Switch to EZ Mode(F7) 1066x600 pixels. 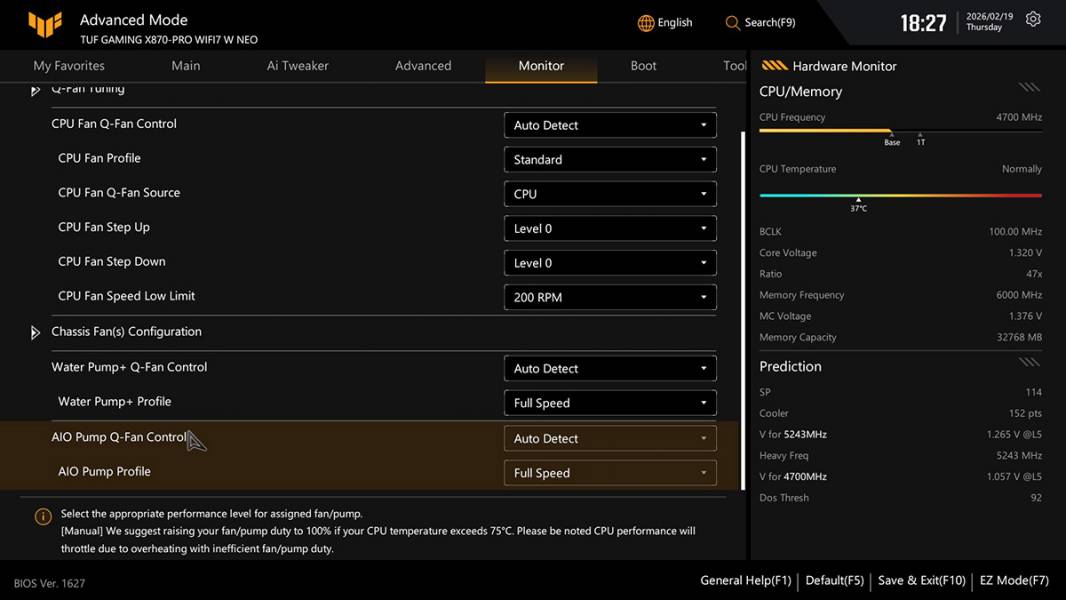coord(1014,581)
